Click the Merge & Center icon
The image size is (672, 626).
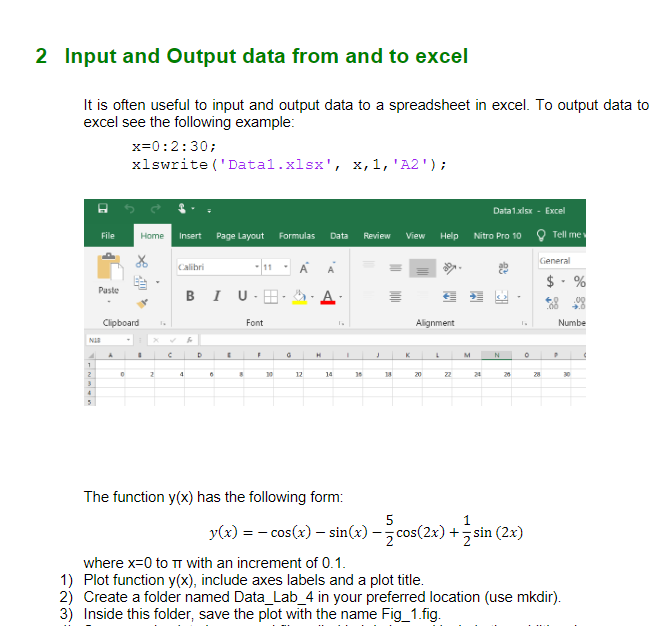pyautogui.click(x=501, y=297)
